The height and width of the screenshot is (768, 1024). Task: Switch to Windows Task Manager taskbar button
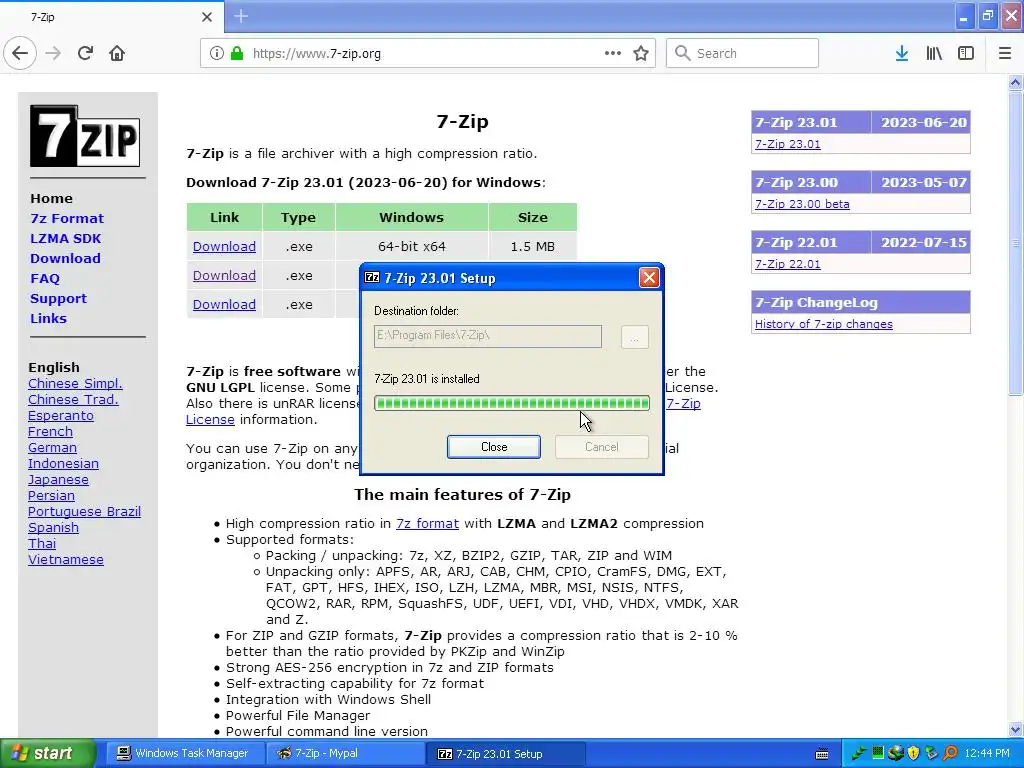(185, 754)
